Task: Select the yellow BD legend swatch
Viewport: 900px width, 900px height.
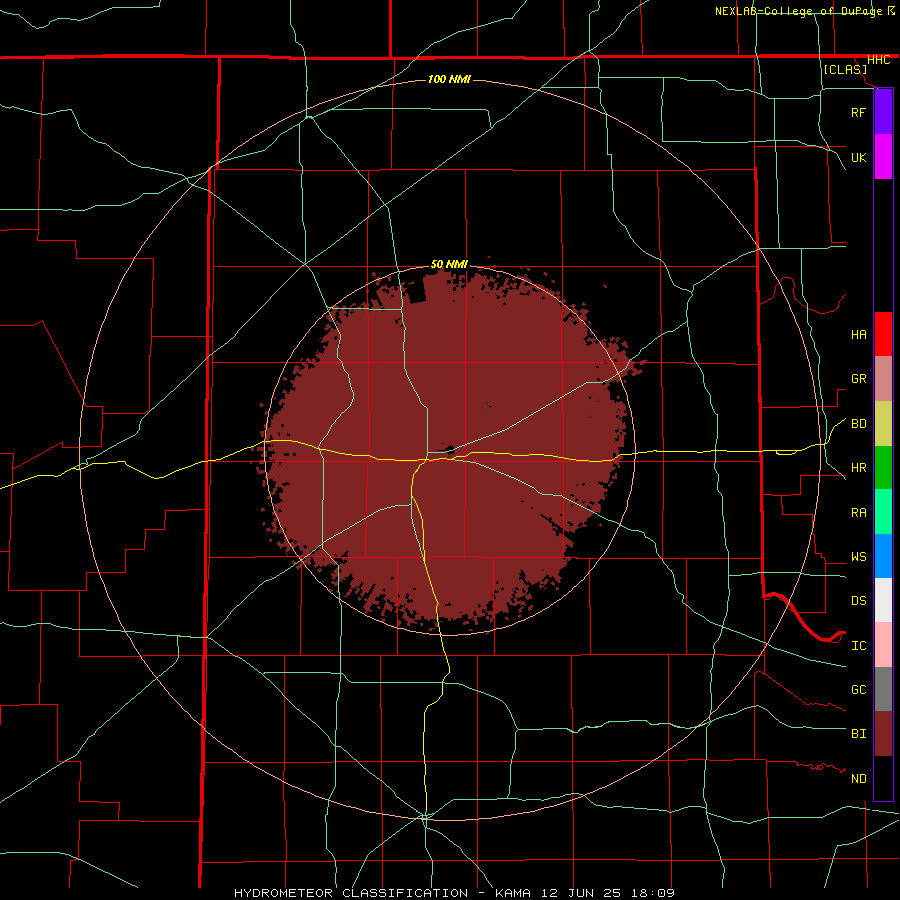Action: [883, 424]
